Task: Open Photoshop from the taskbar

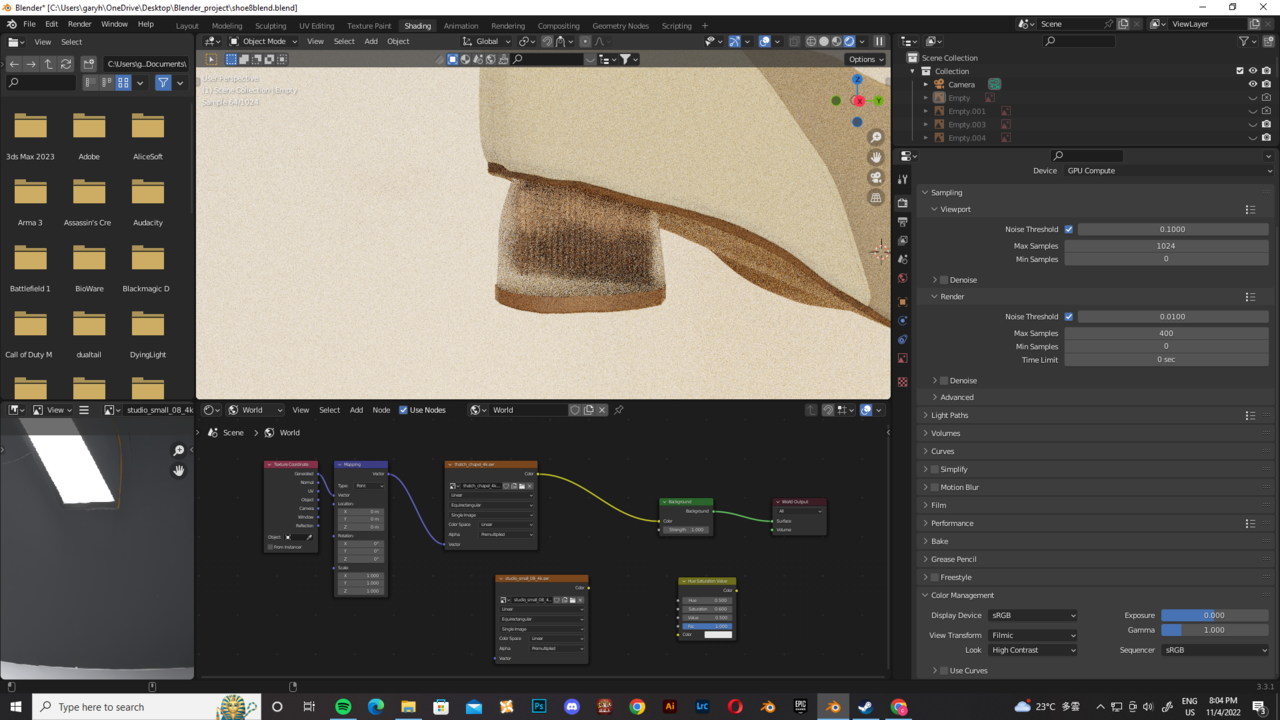Action: coord(539,707)
